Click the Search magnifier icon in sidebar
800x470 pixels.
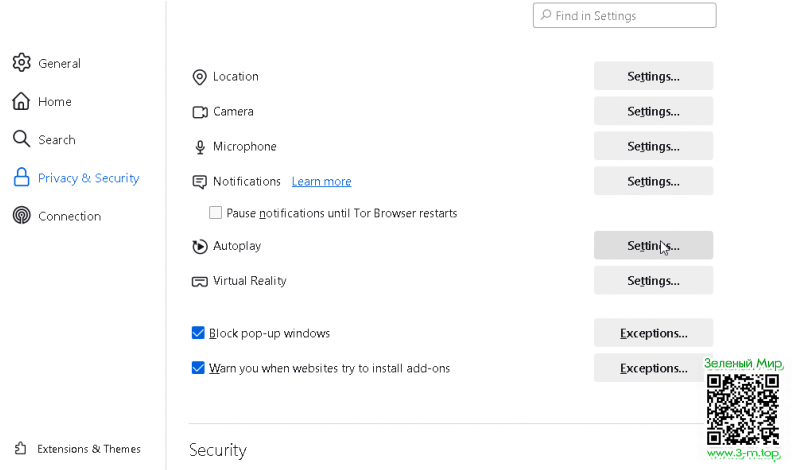tap(21, 139)
